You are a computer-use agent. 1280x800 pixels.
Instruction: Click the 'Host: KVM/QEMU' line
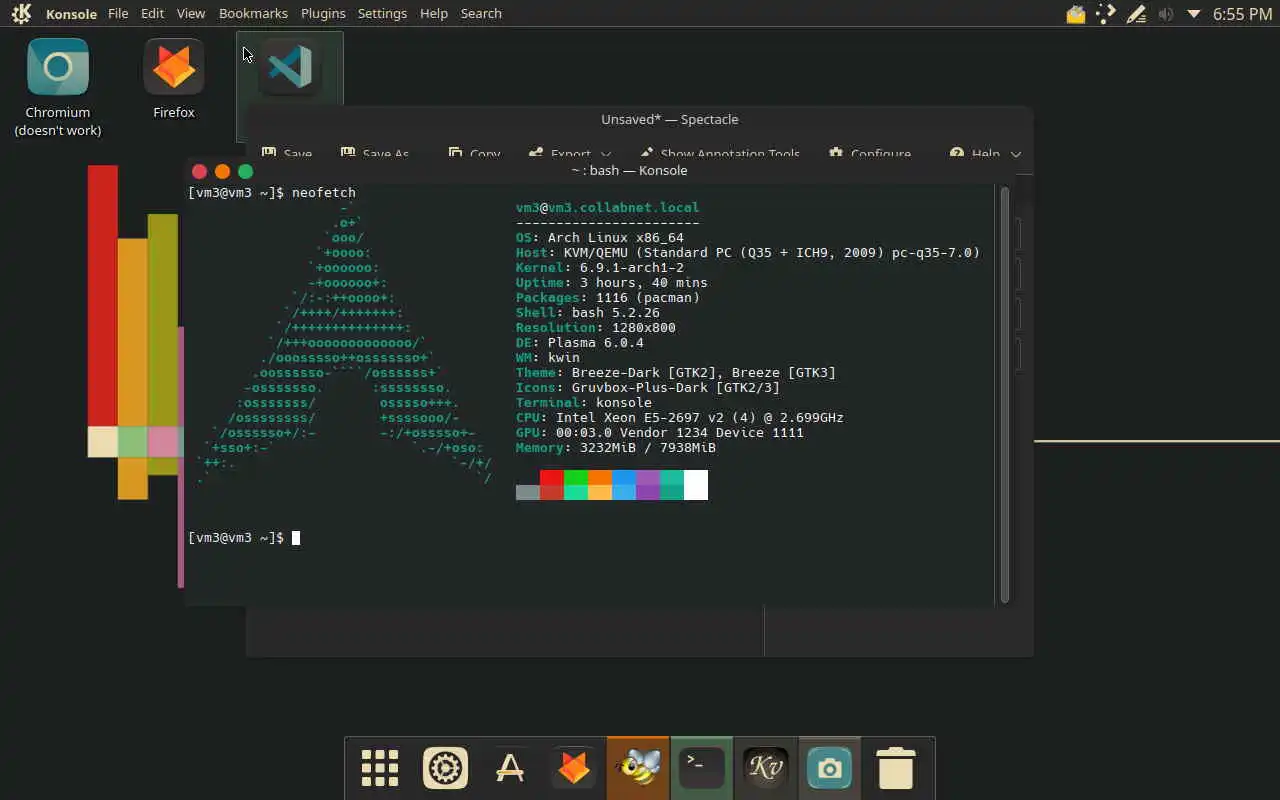[x=748, y=252]
